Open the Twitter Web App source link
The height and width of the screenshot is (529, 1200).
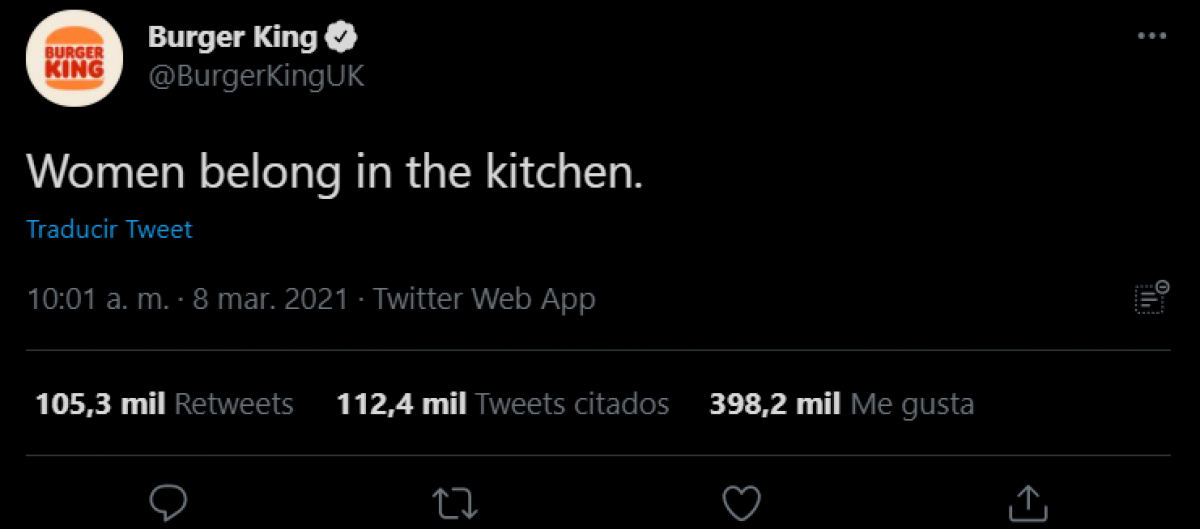click(484, 298)
